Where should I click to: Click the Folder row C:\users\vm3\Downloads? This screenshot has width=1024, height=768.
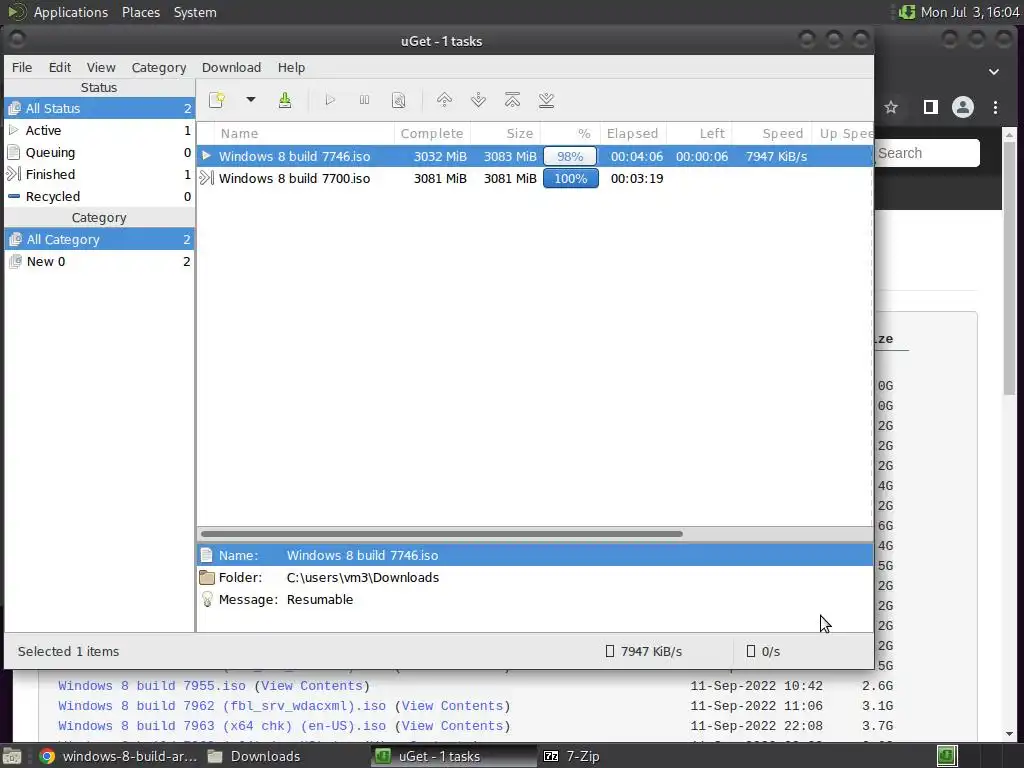click(x=534, y=577)
